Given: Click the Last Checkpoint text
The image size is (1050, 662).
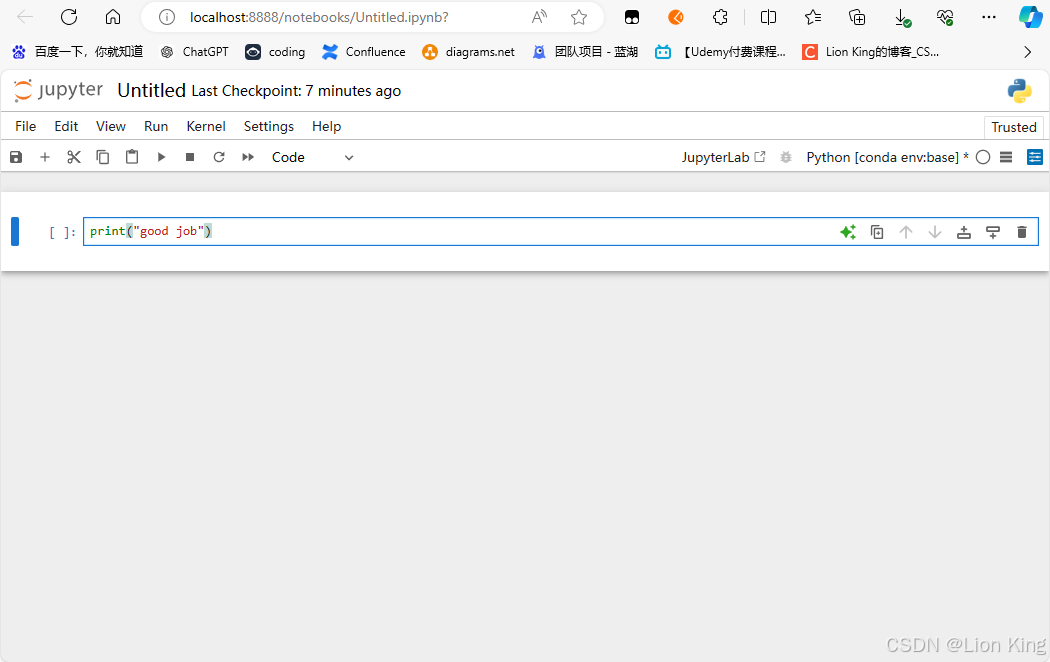Looking at the screenshot, I should tap(296, 91).
